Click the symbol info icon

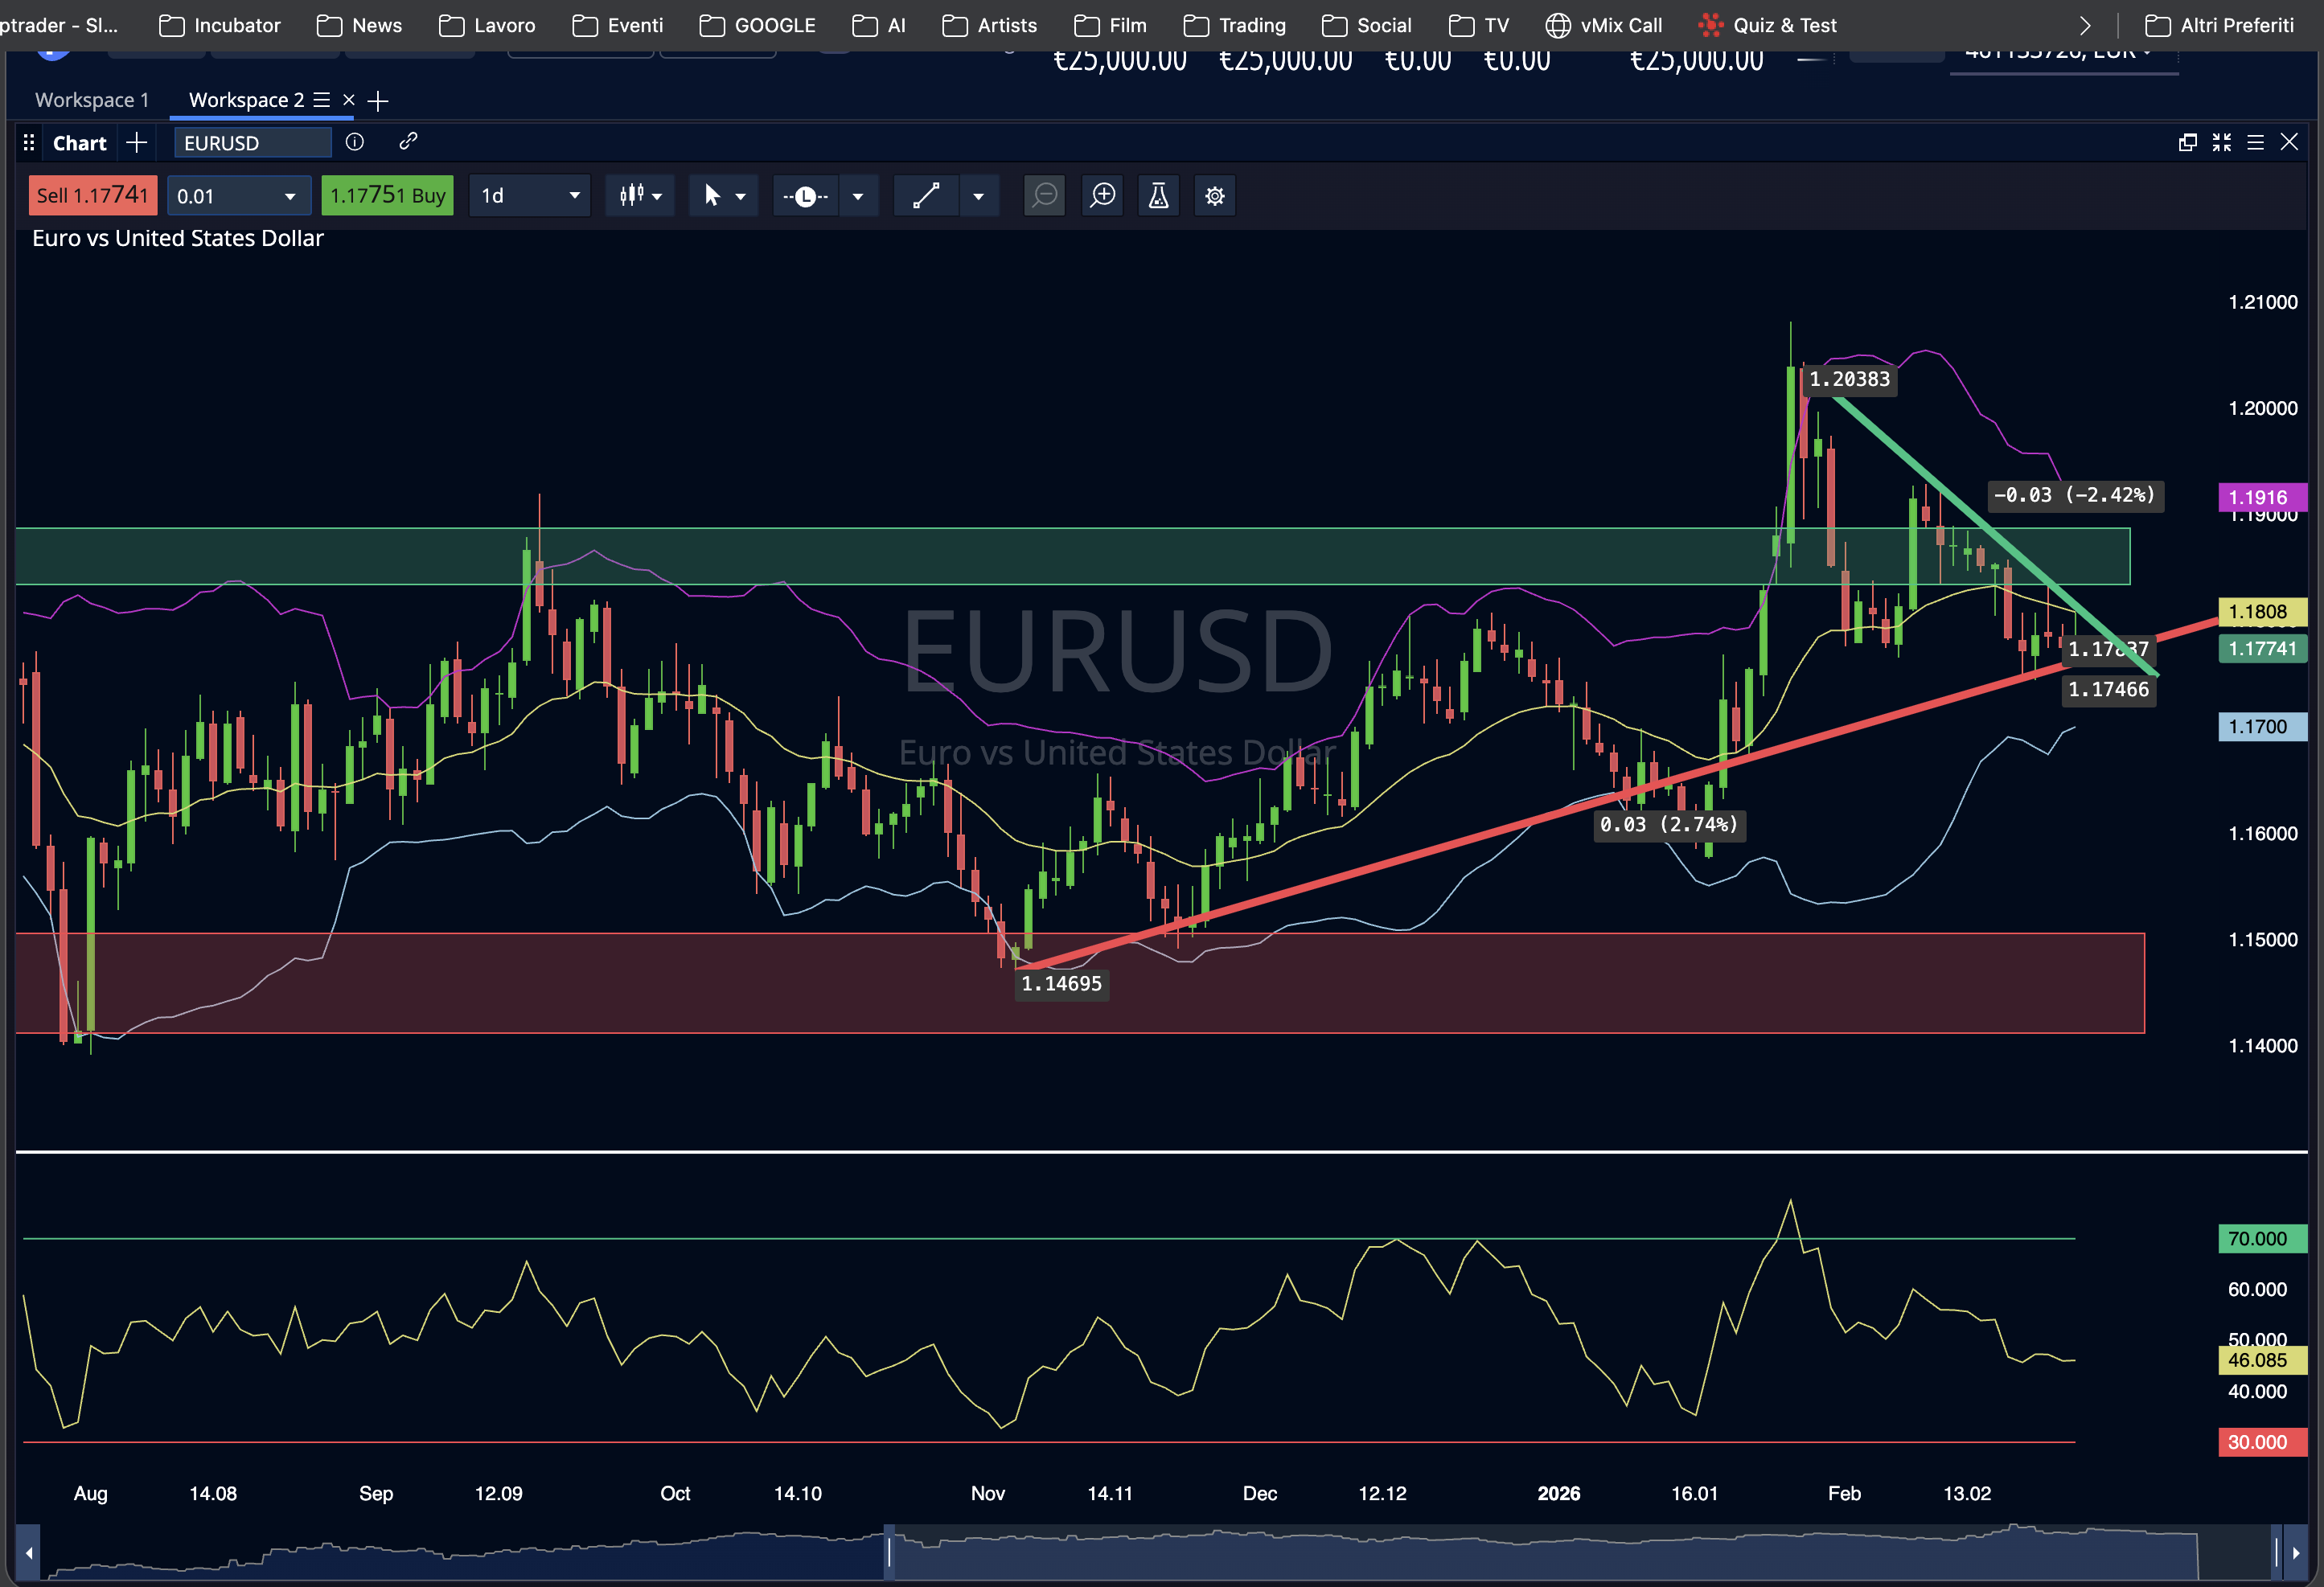[x=354, y=143]
